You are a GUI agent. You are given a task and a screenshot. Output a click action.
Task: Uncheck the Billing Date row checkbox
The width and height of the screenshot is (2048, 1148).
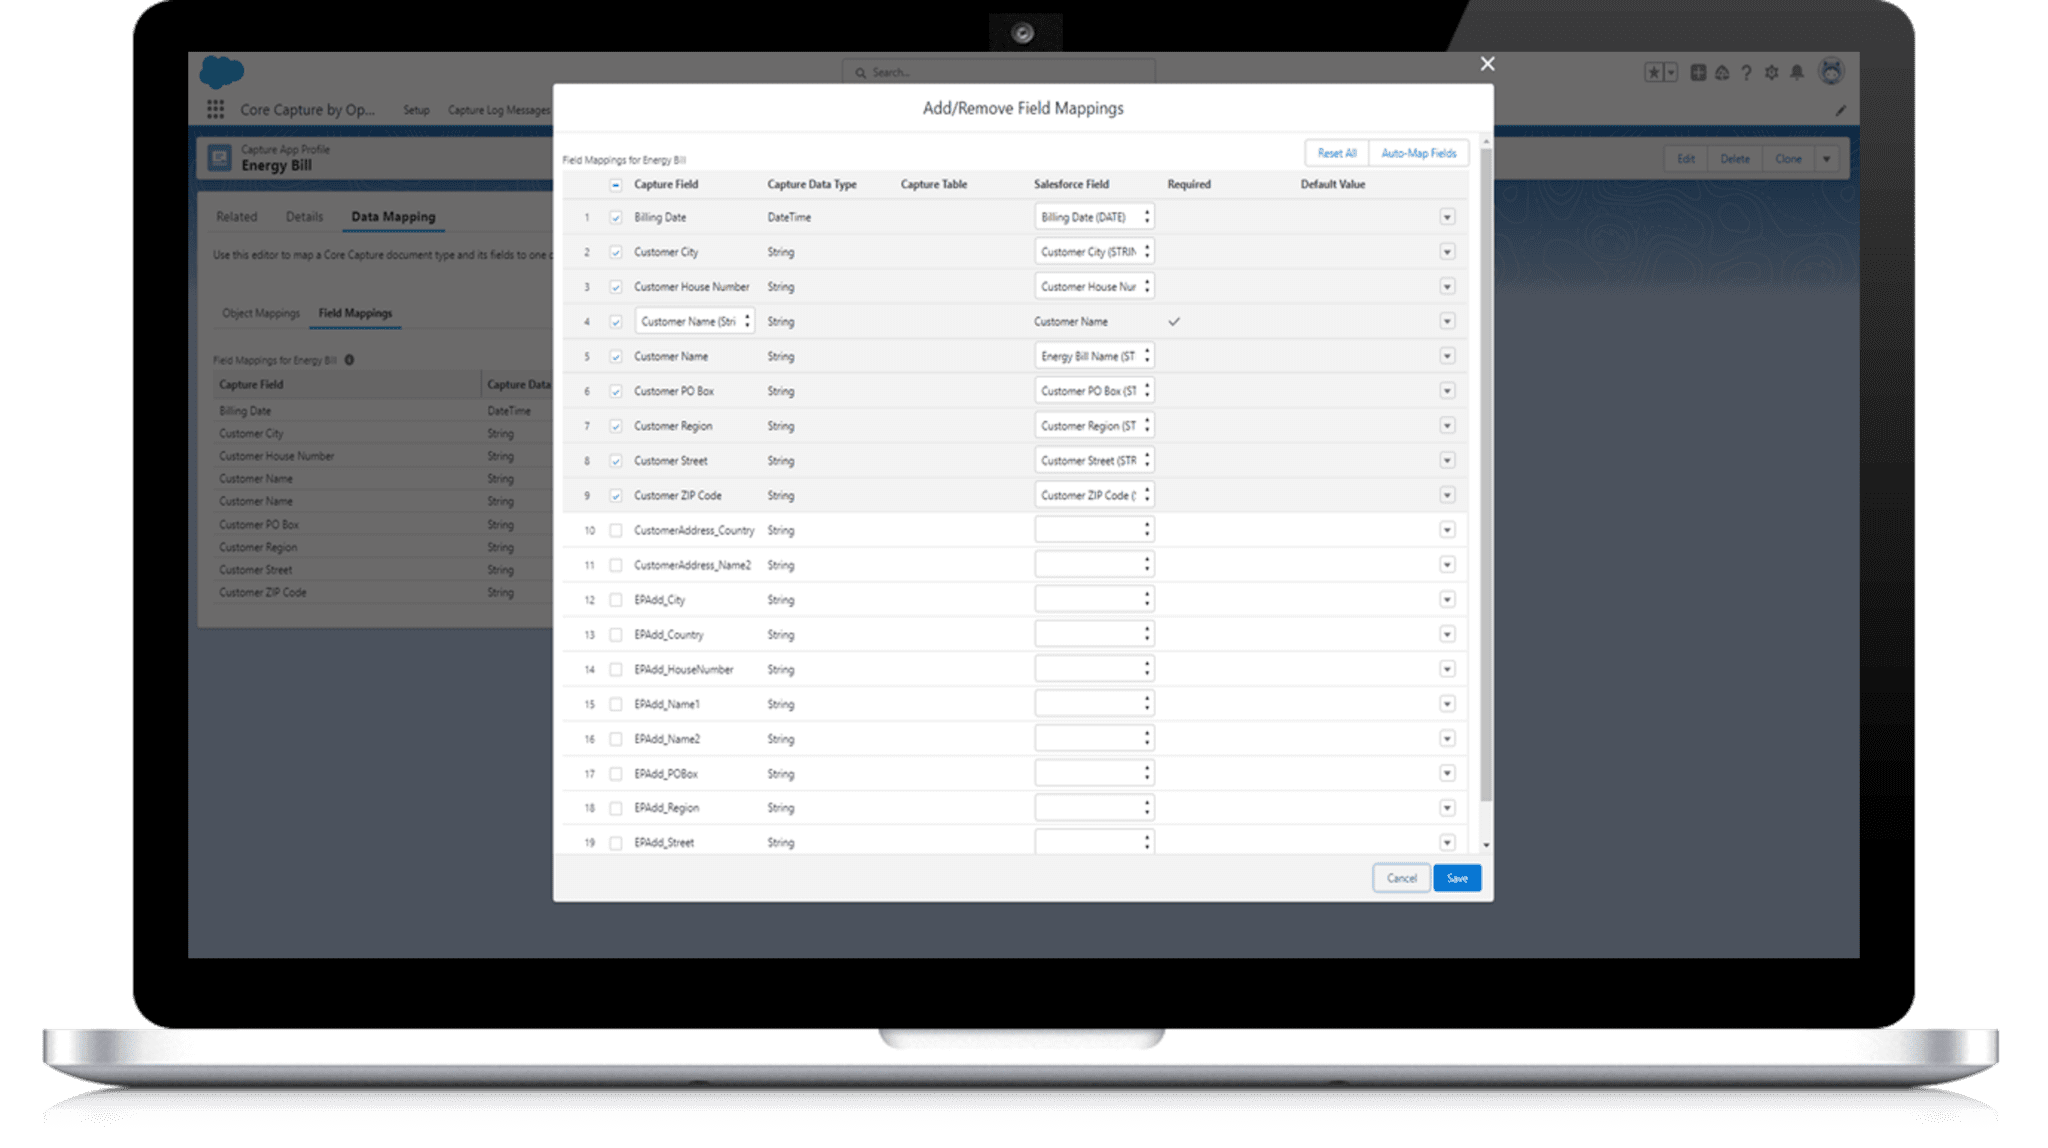pos(615,217)
